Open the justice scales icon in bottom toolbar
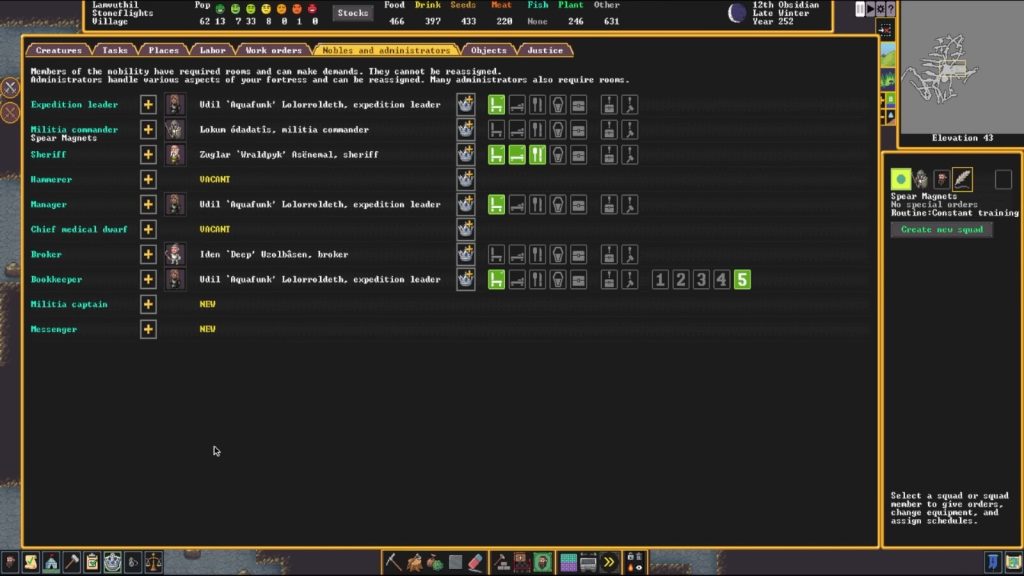 [x=153, y=562]
